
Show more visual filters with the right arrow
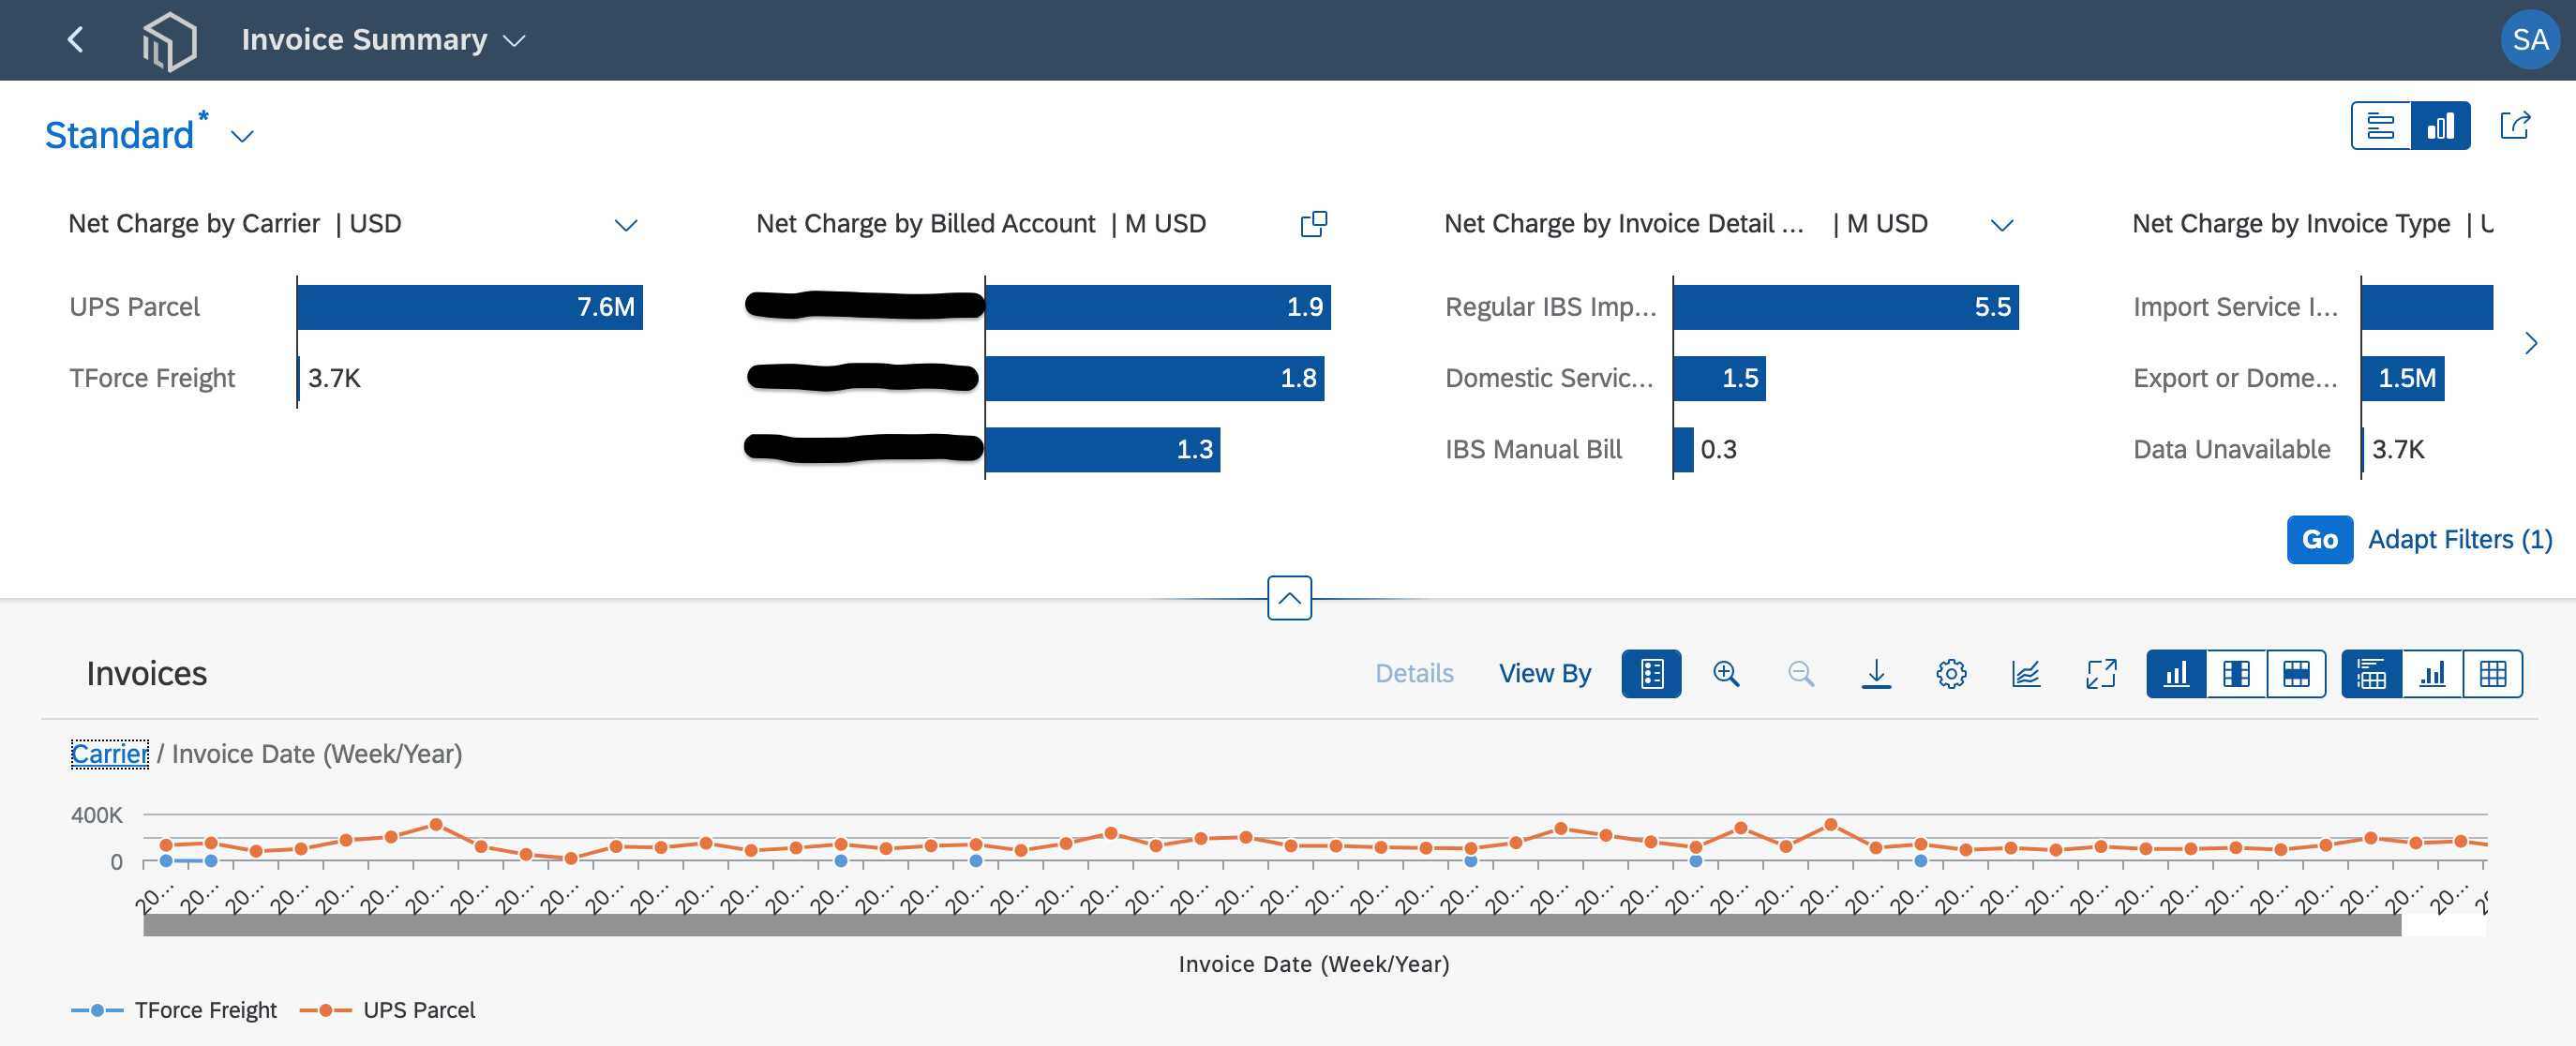(x=2530, y=344)
